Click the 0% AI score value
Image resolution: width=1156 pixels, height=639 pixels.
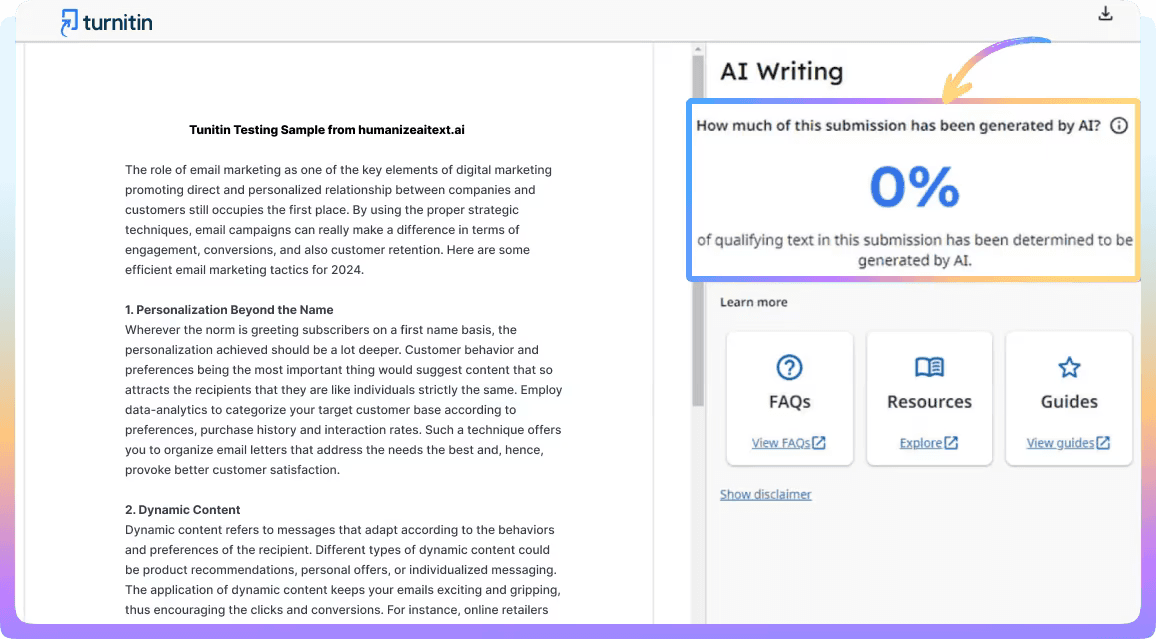(914, 186)
